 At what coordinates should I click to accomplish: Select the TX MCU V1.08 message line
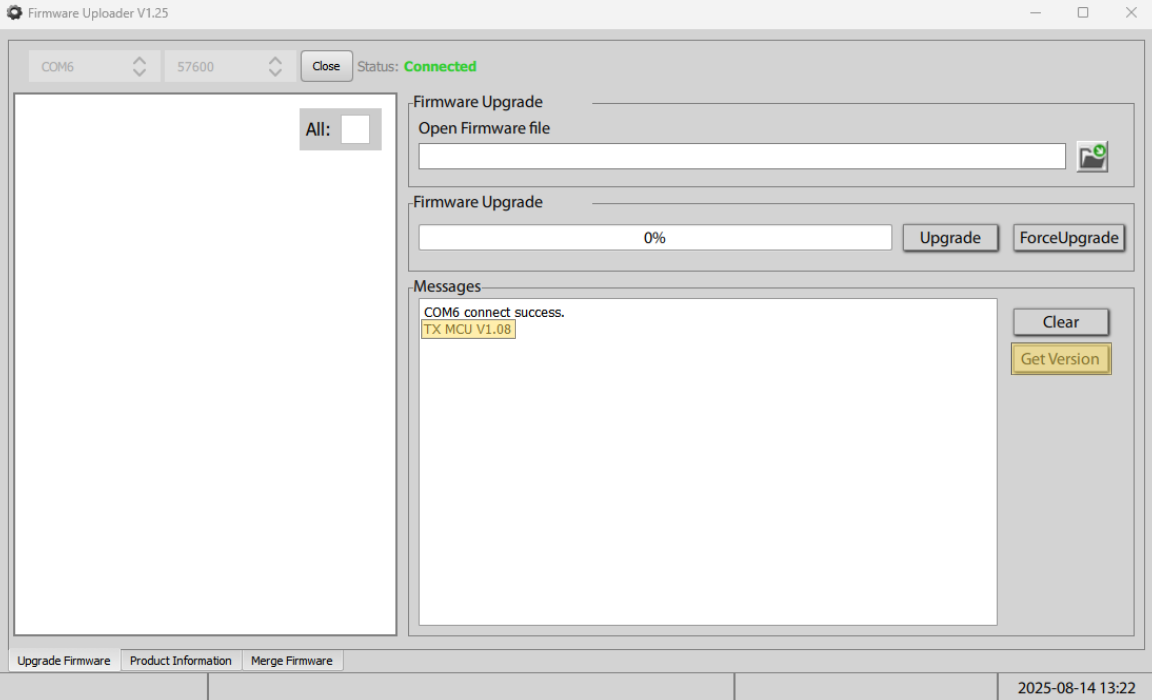pos(468,329)
